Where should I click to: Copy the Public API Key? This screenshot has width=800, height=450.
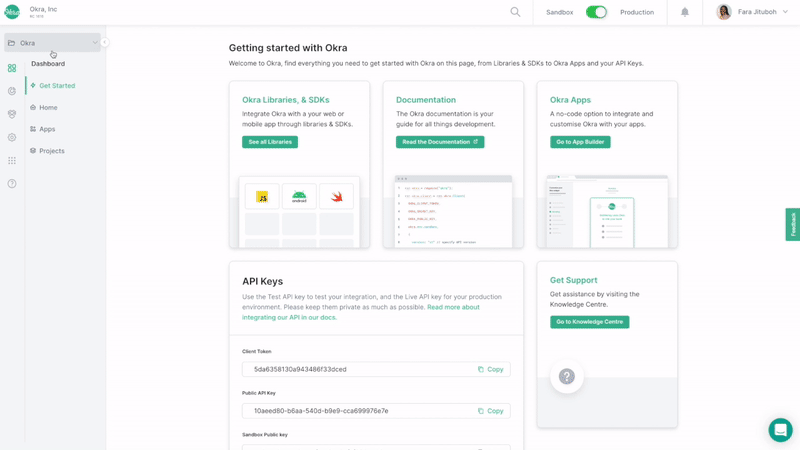(490, 411)
